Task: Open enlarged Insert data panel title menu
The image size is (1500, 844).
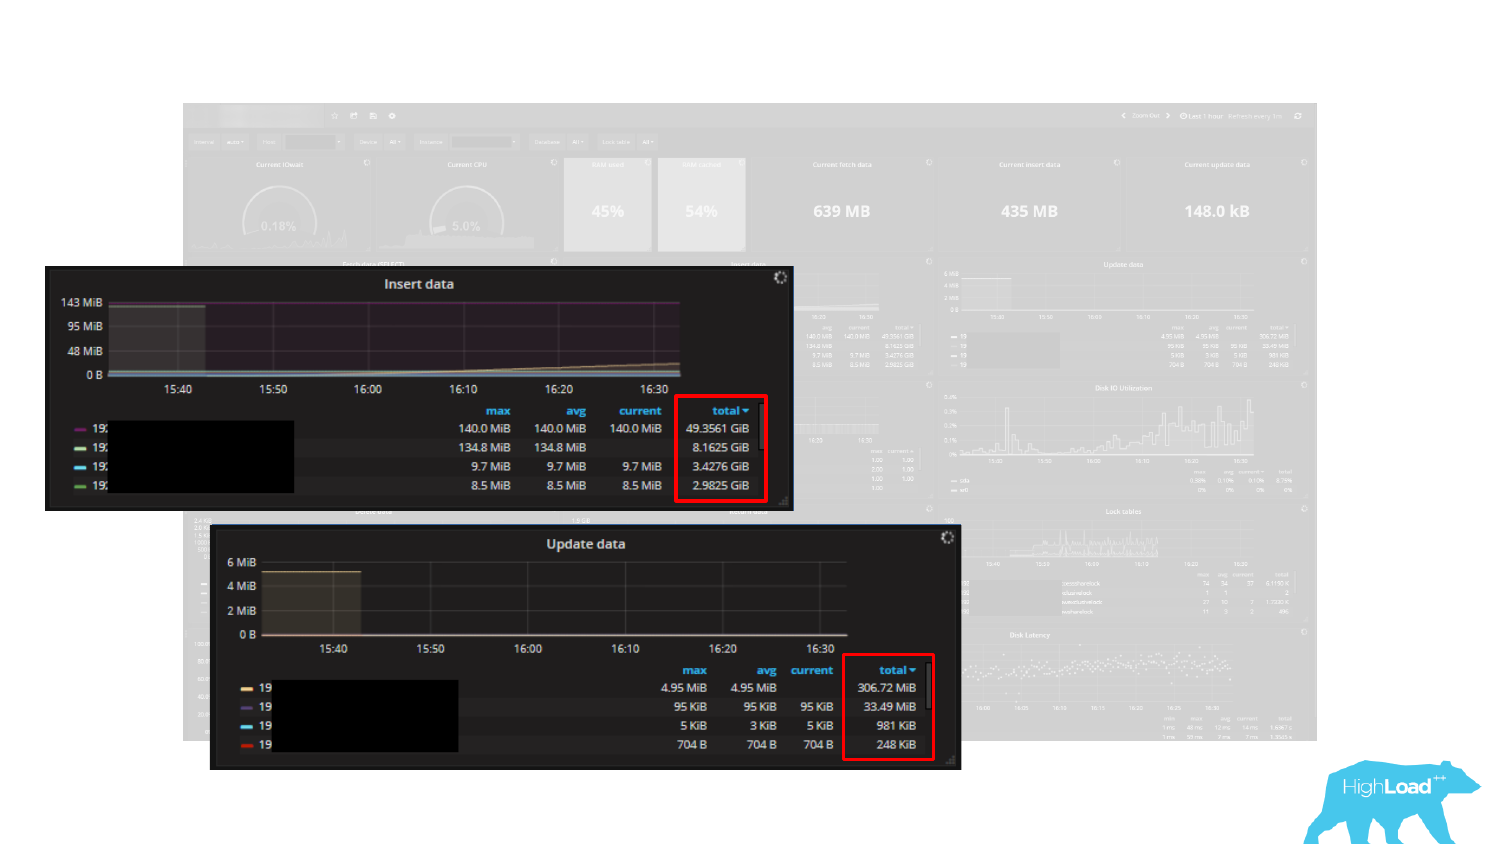Action: click(x=419, y=284)
